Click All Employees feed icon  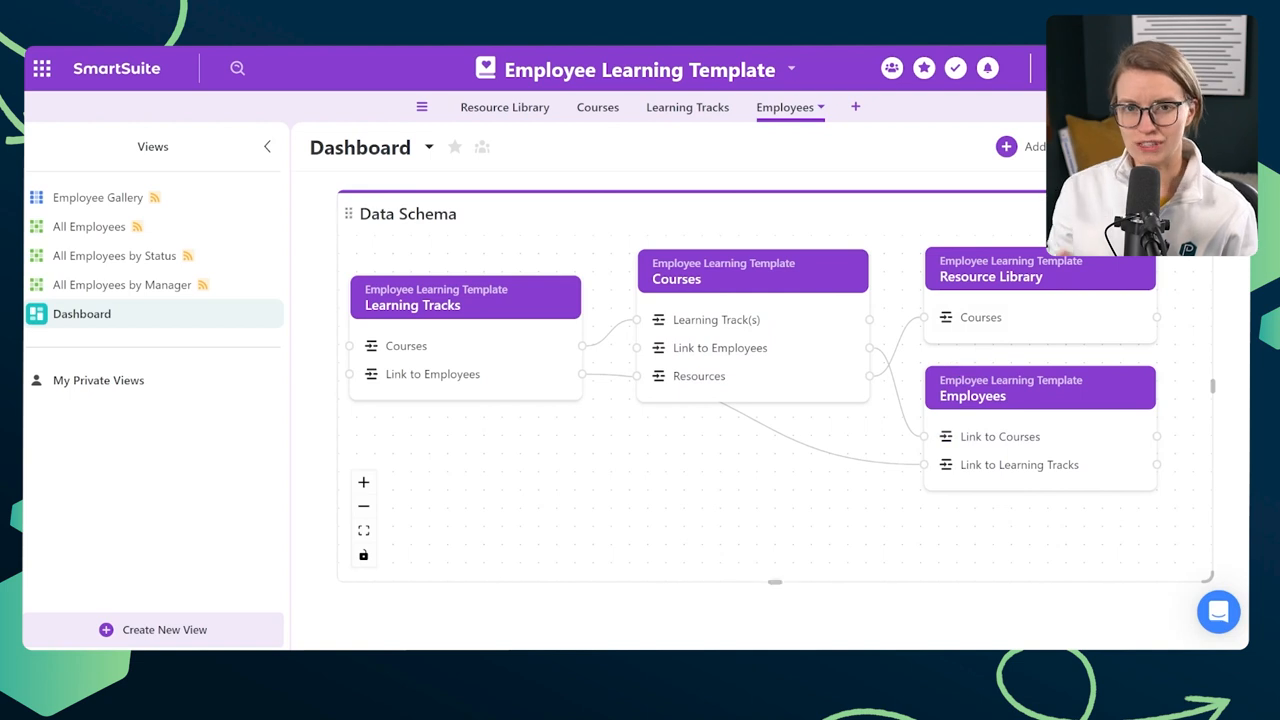[138, 227]
